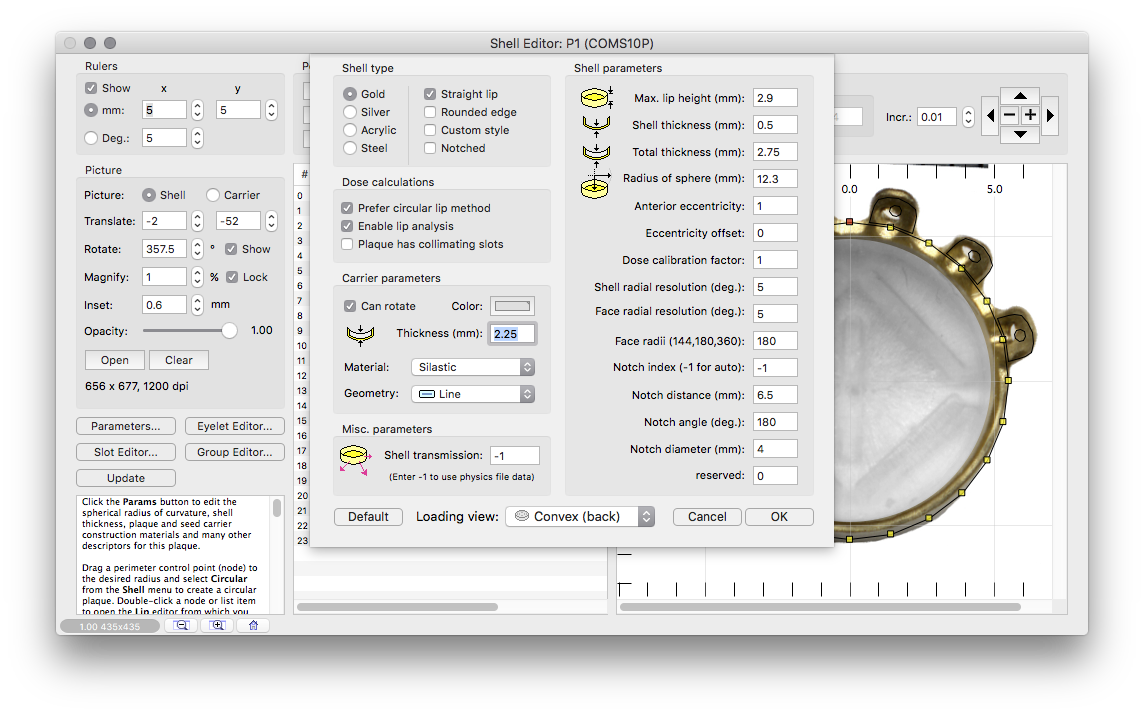Select the Steel shell type
1144x715 pixels.
pyautogui.click(x=350, y=148)
